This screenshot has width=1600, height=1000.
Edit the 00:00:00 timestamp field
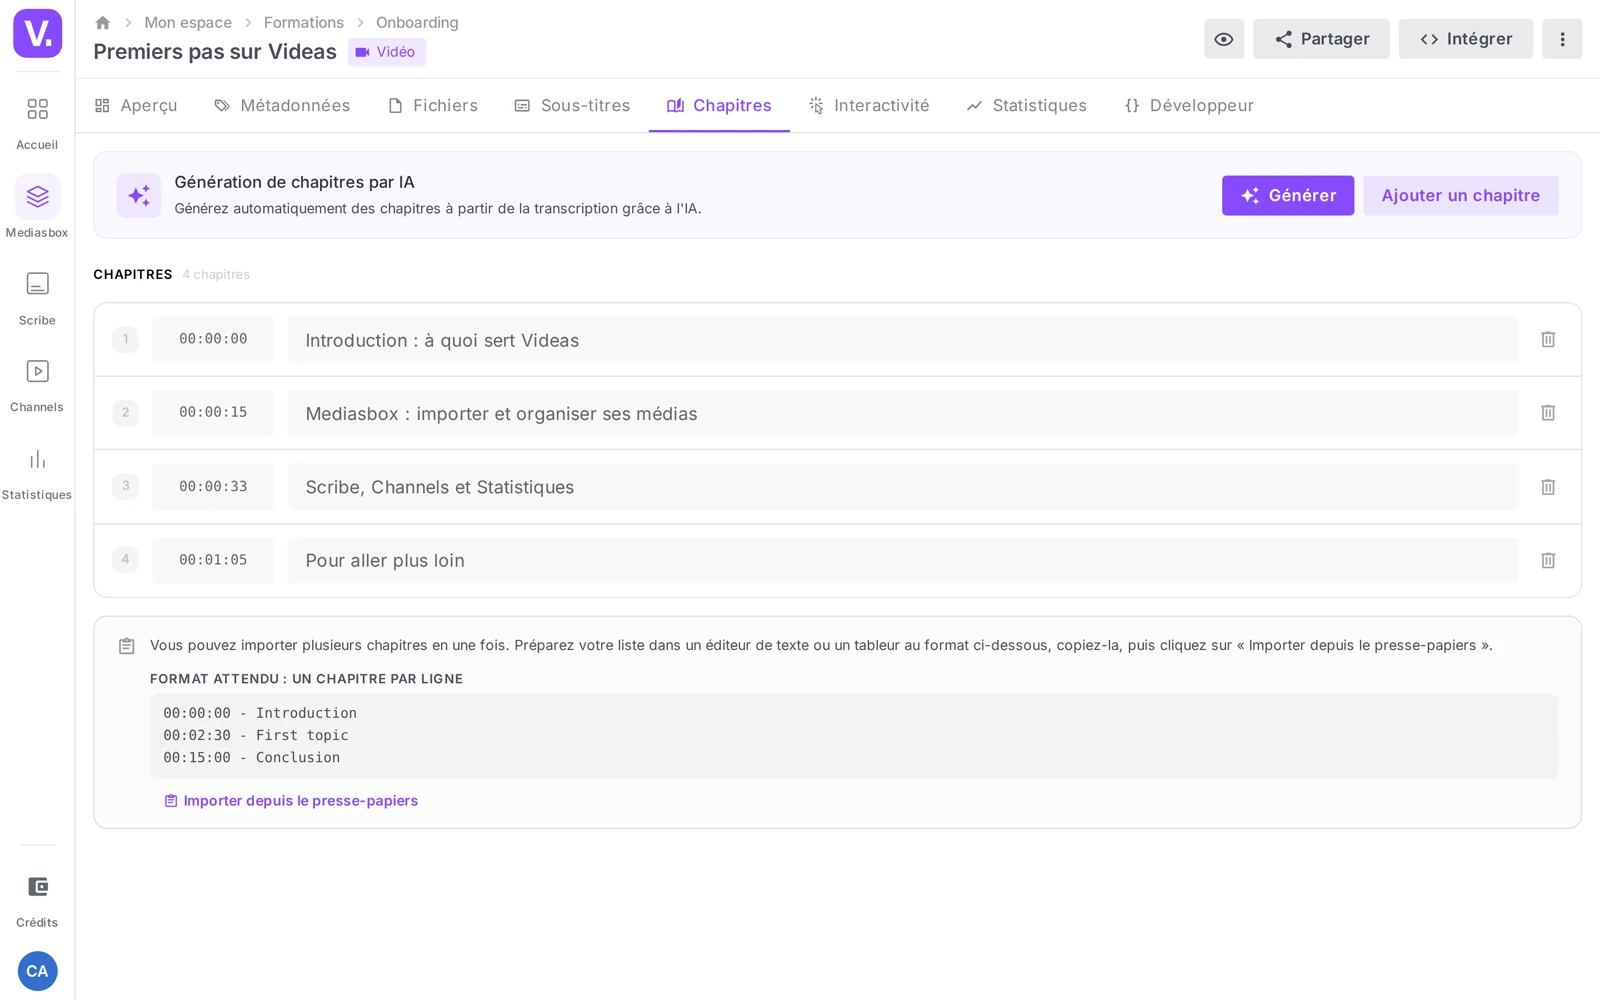pos(213,339)
